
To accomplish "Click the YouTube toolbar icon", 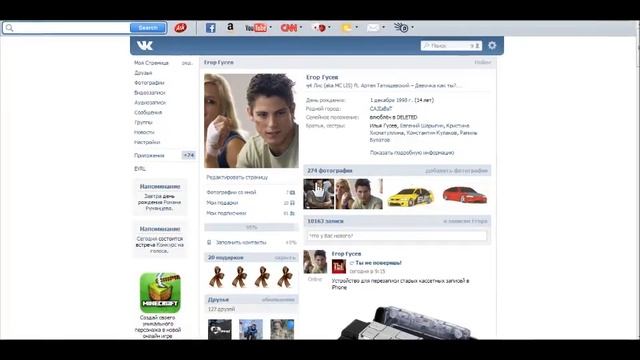I will tap(256, 28).
